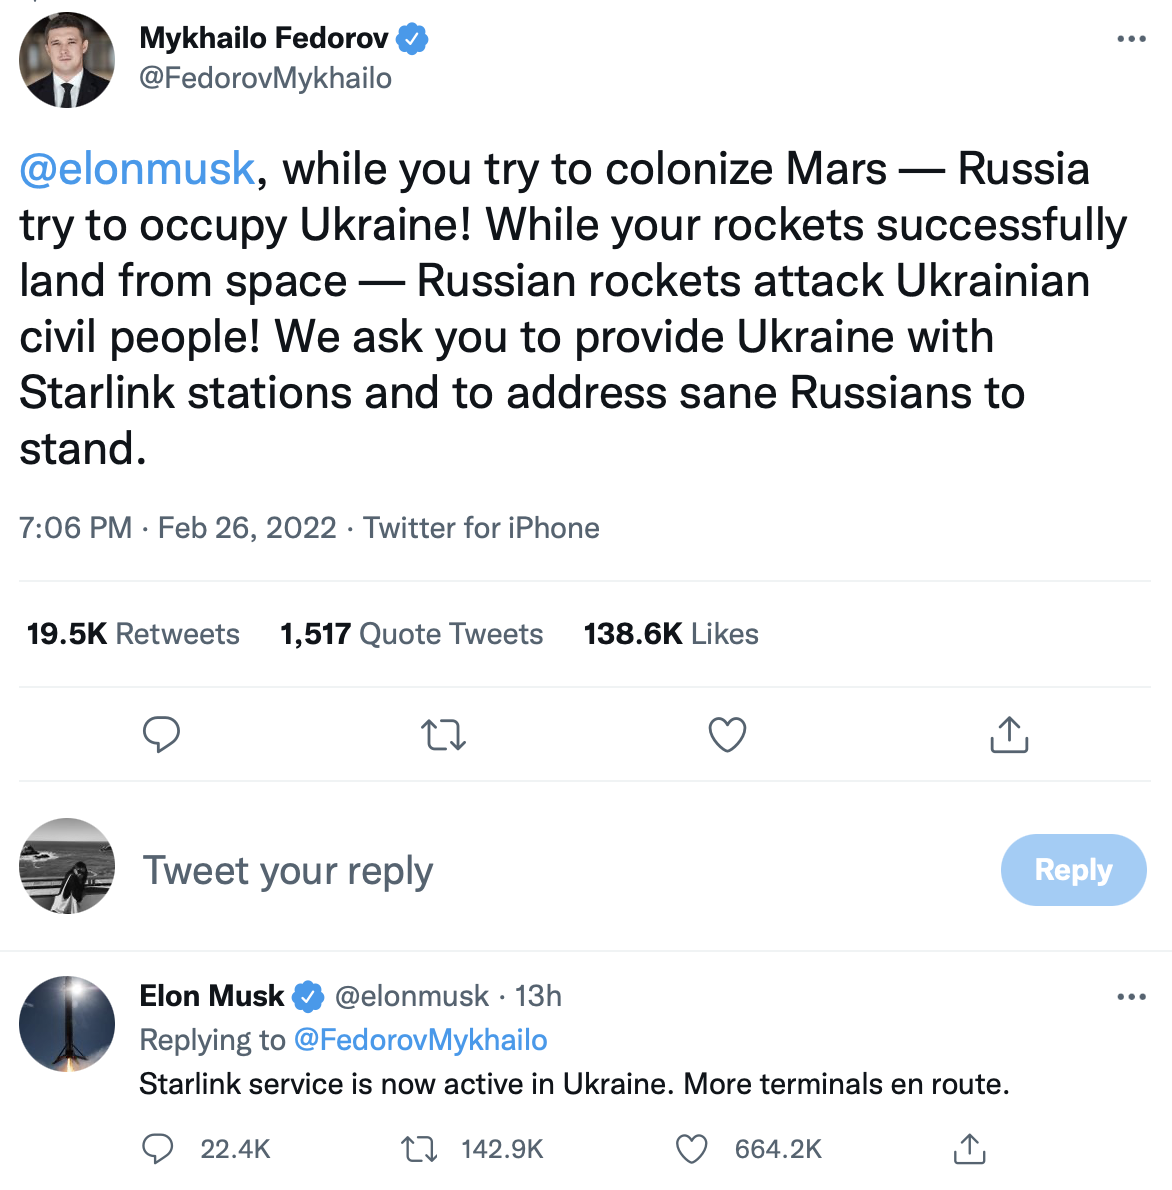Share the main tweet via the share icon
The image size is (1172, 1190).
[1010, 734]
